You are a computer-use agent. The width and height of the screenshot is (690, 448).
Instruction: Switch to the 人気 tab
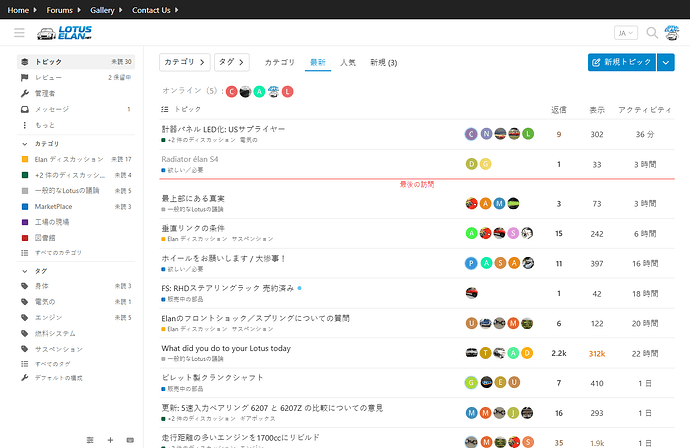point(348,62)
